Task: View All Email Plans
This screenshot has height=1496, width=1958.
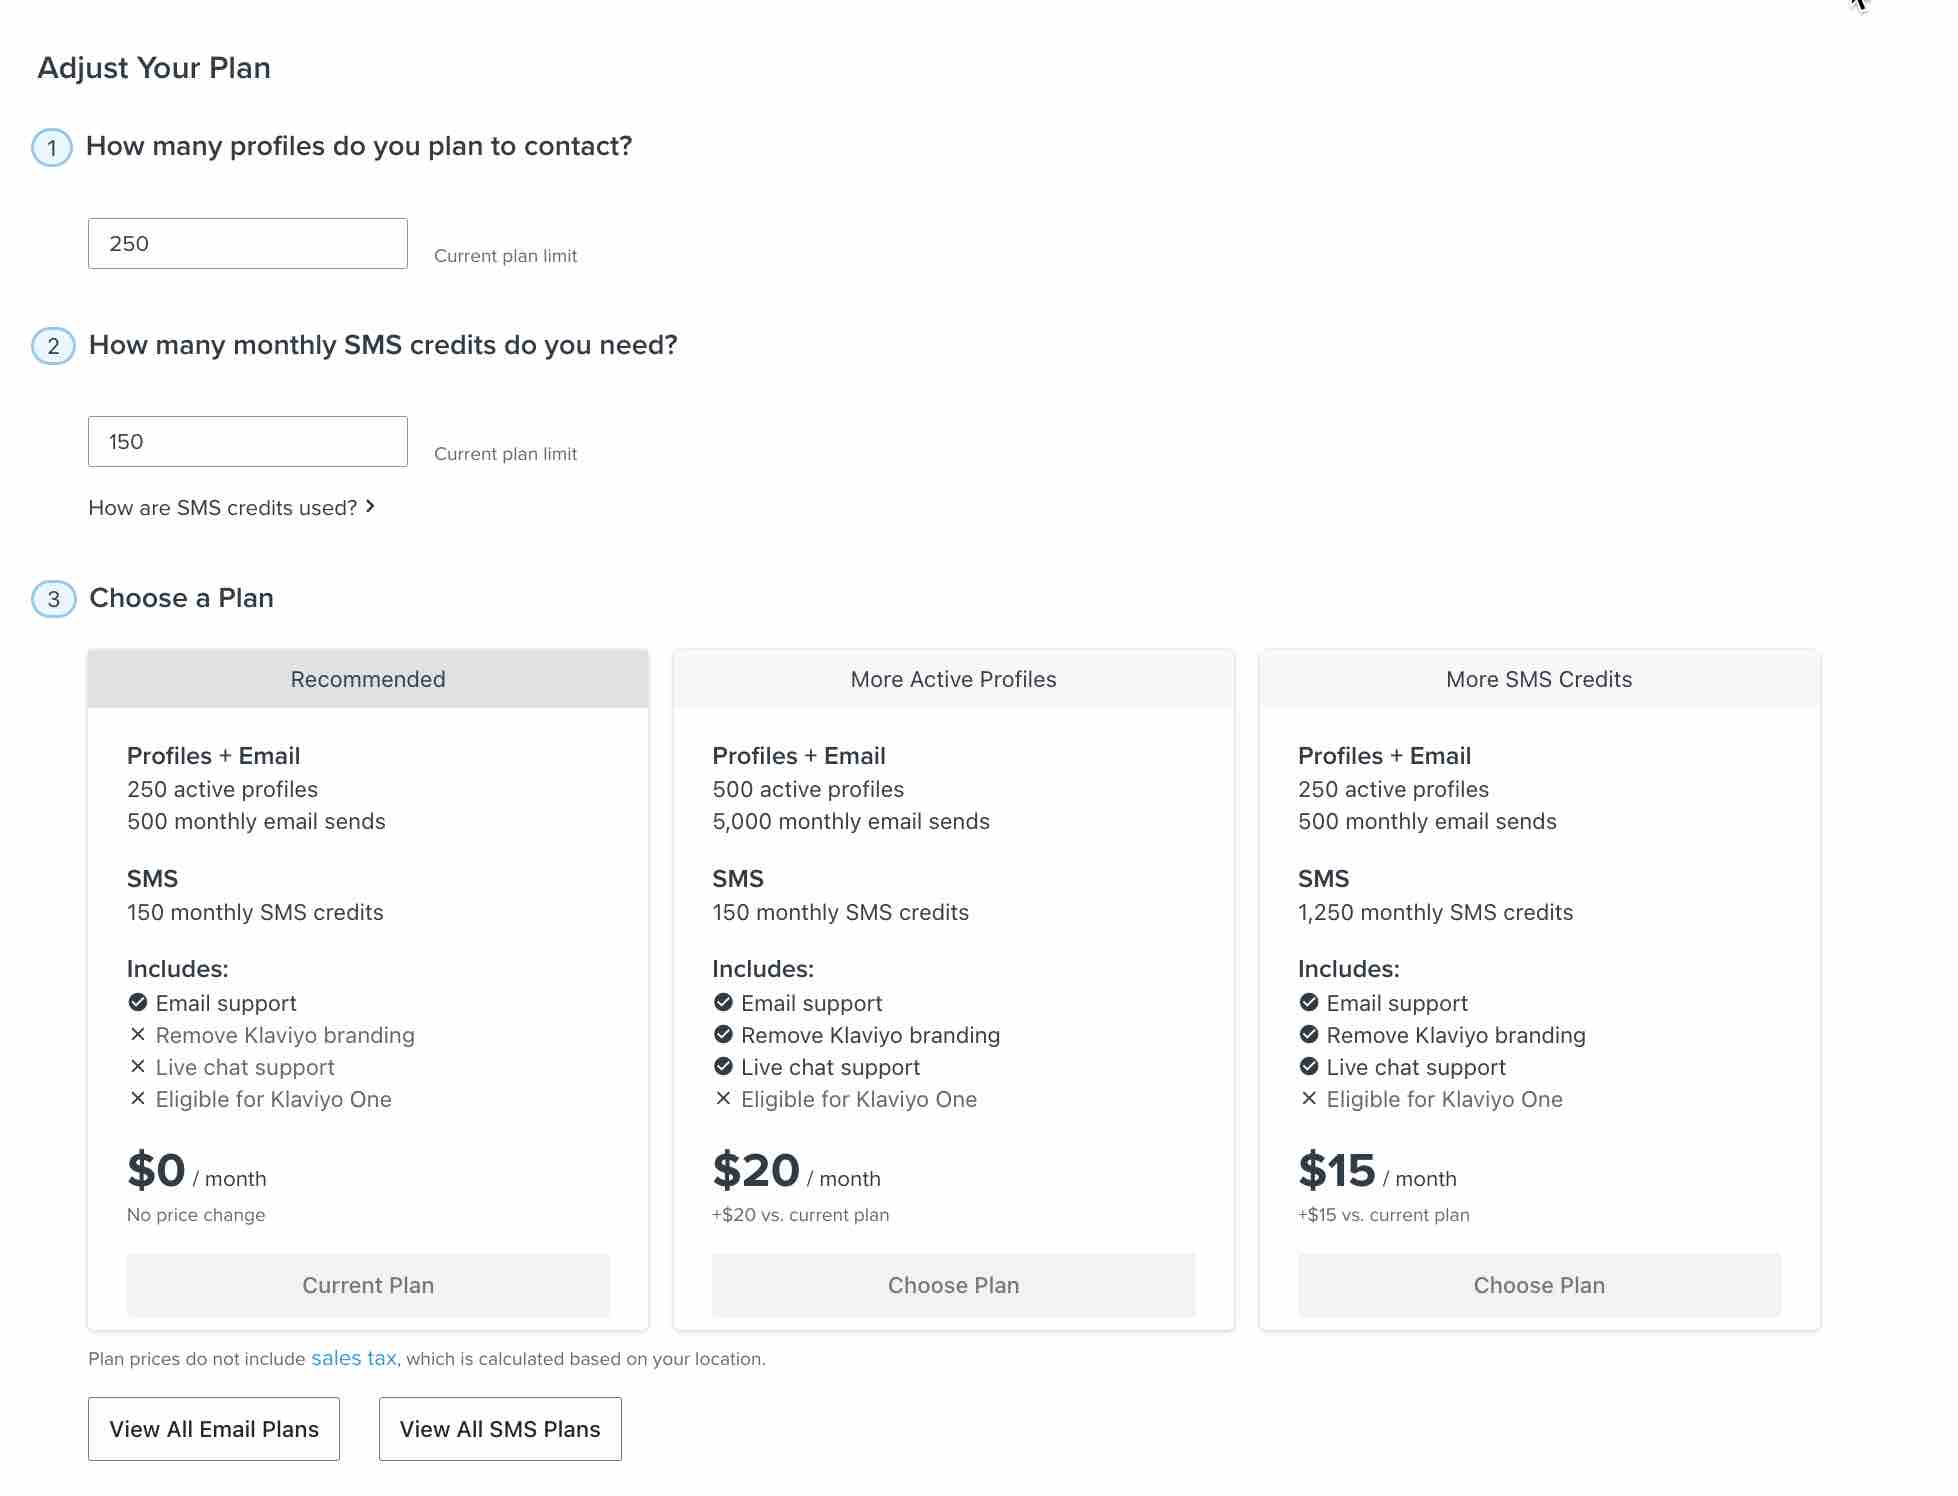Action: coord(214,1429)
